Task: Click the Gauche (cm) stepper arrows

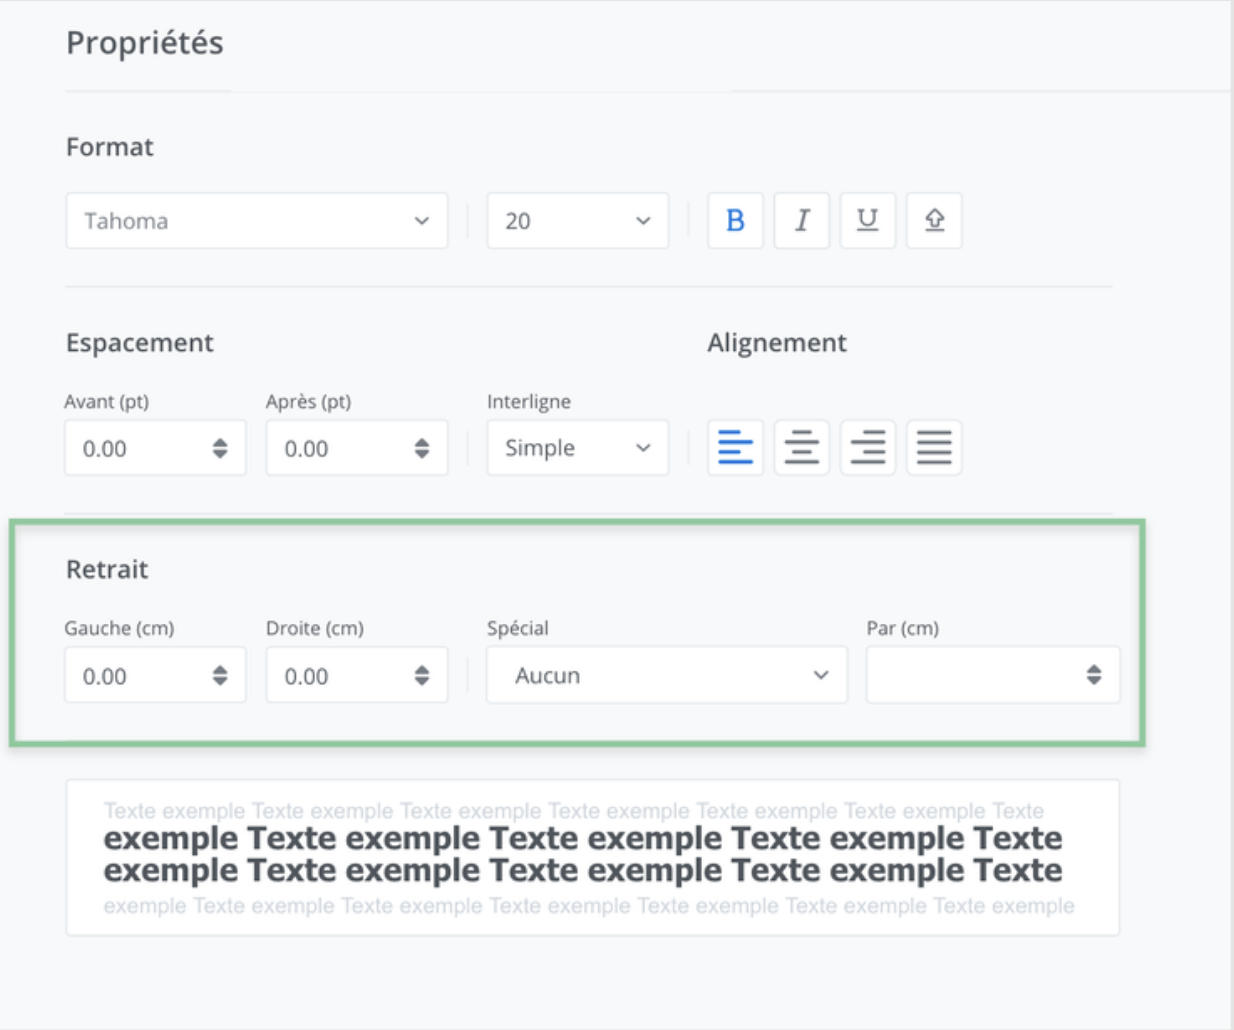Action: (x=220, y=675)
